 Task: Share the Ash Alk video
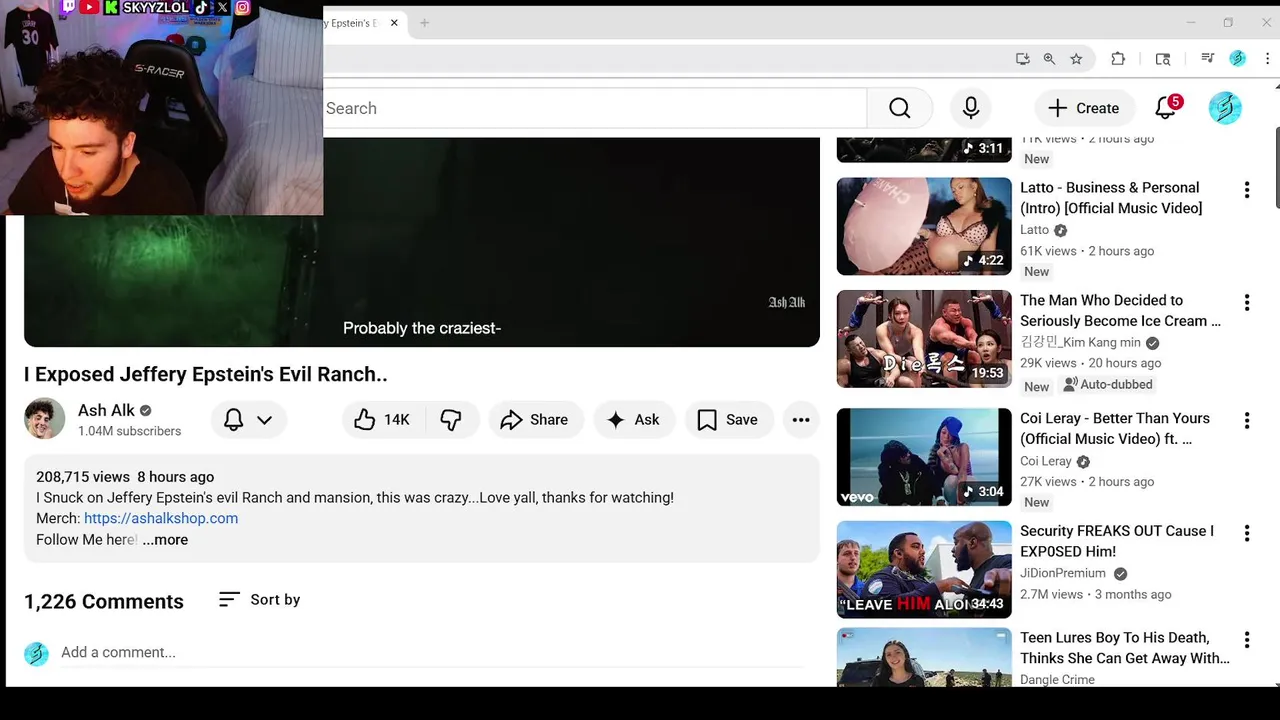[x=534, y=420]
